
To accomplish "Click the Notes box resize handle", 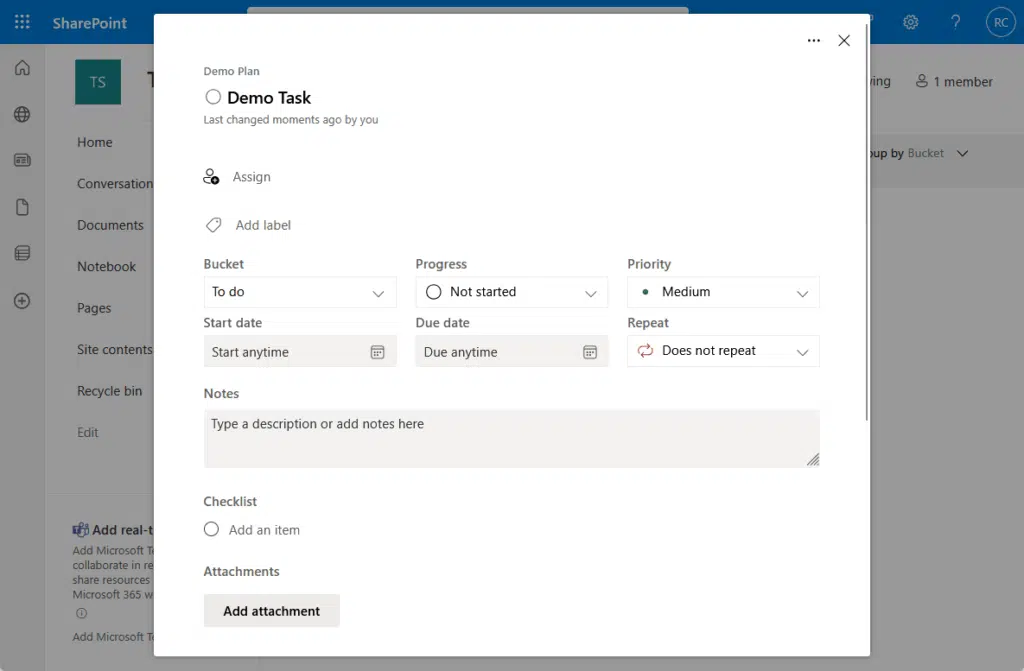I will point(812,460).
